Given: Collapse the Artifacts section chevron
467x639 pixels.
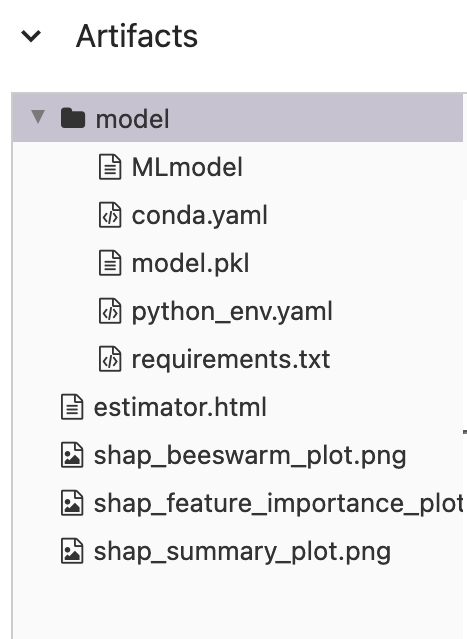Looking at the screenshot, I should pos(31,36).
